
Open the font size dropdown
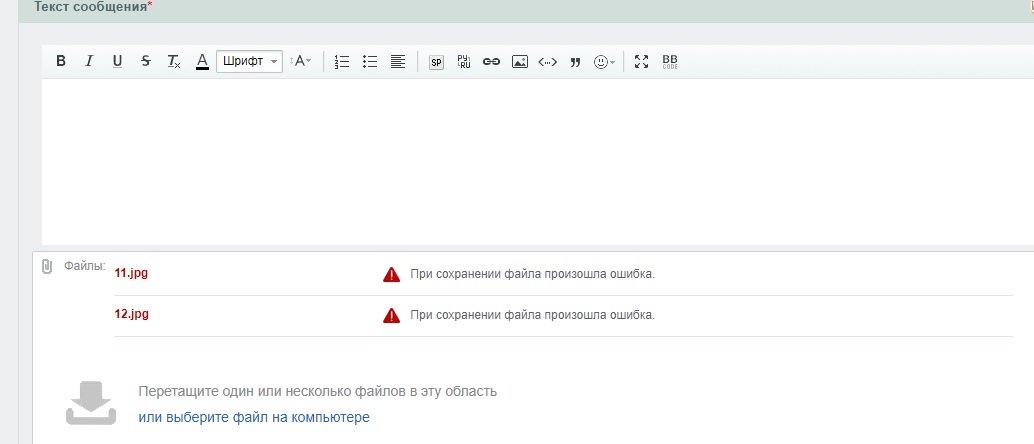click(301, 61)
